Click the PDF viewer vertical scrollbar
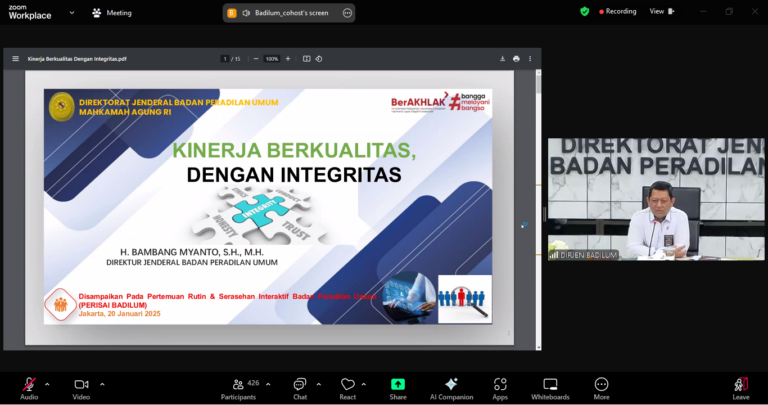The height and width of the screenshot is (405, 768). (x=538, y=200)
